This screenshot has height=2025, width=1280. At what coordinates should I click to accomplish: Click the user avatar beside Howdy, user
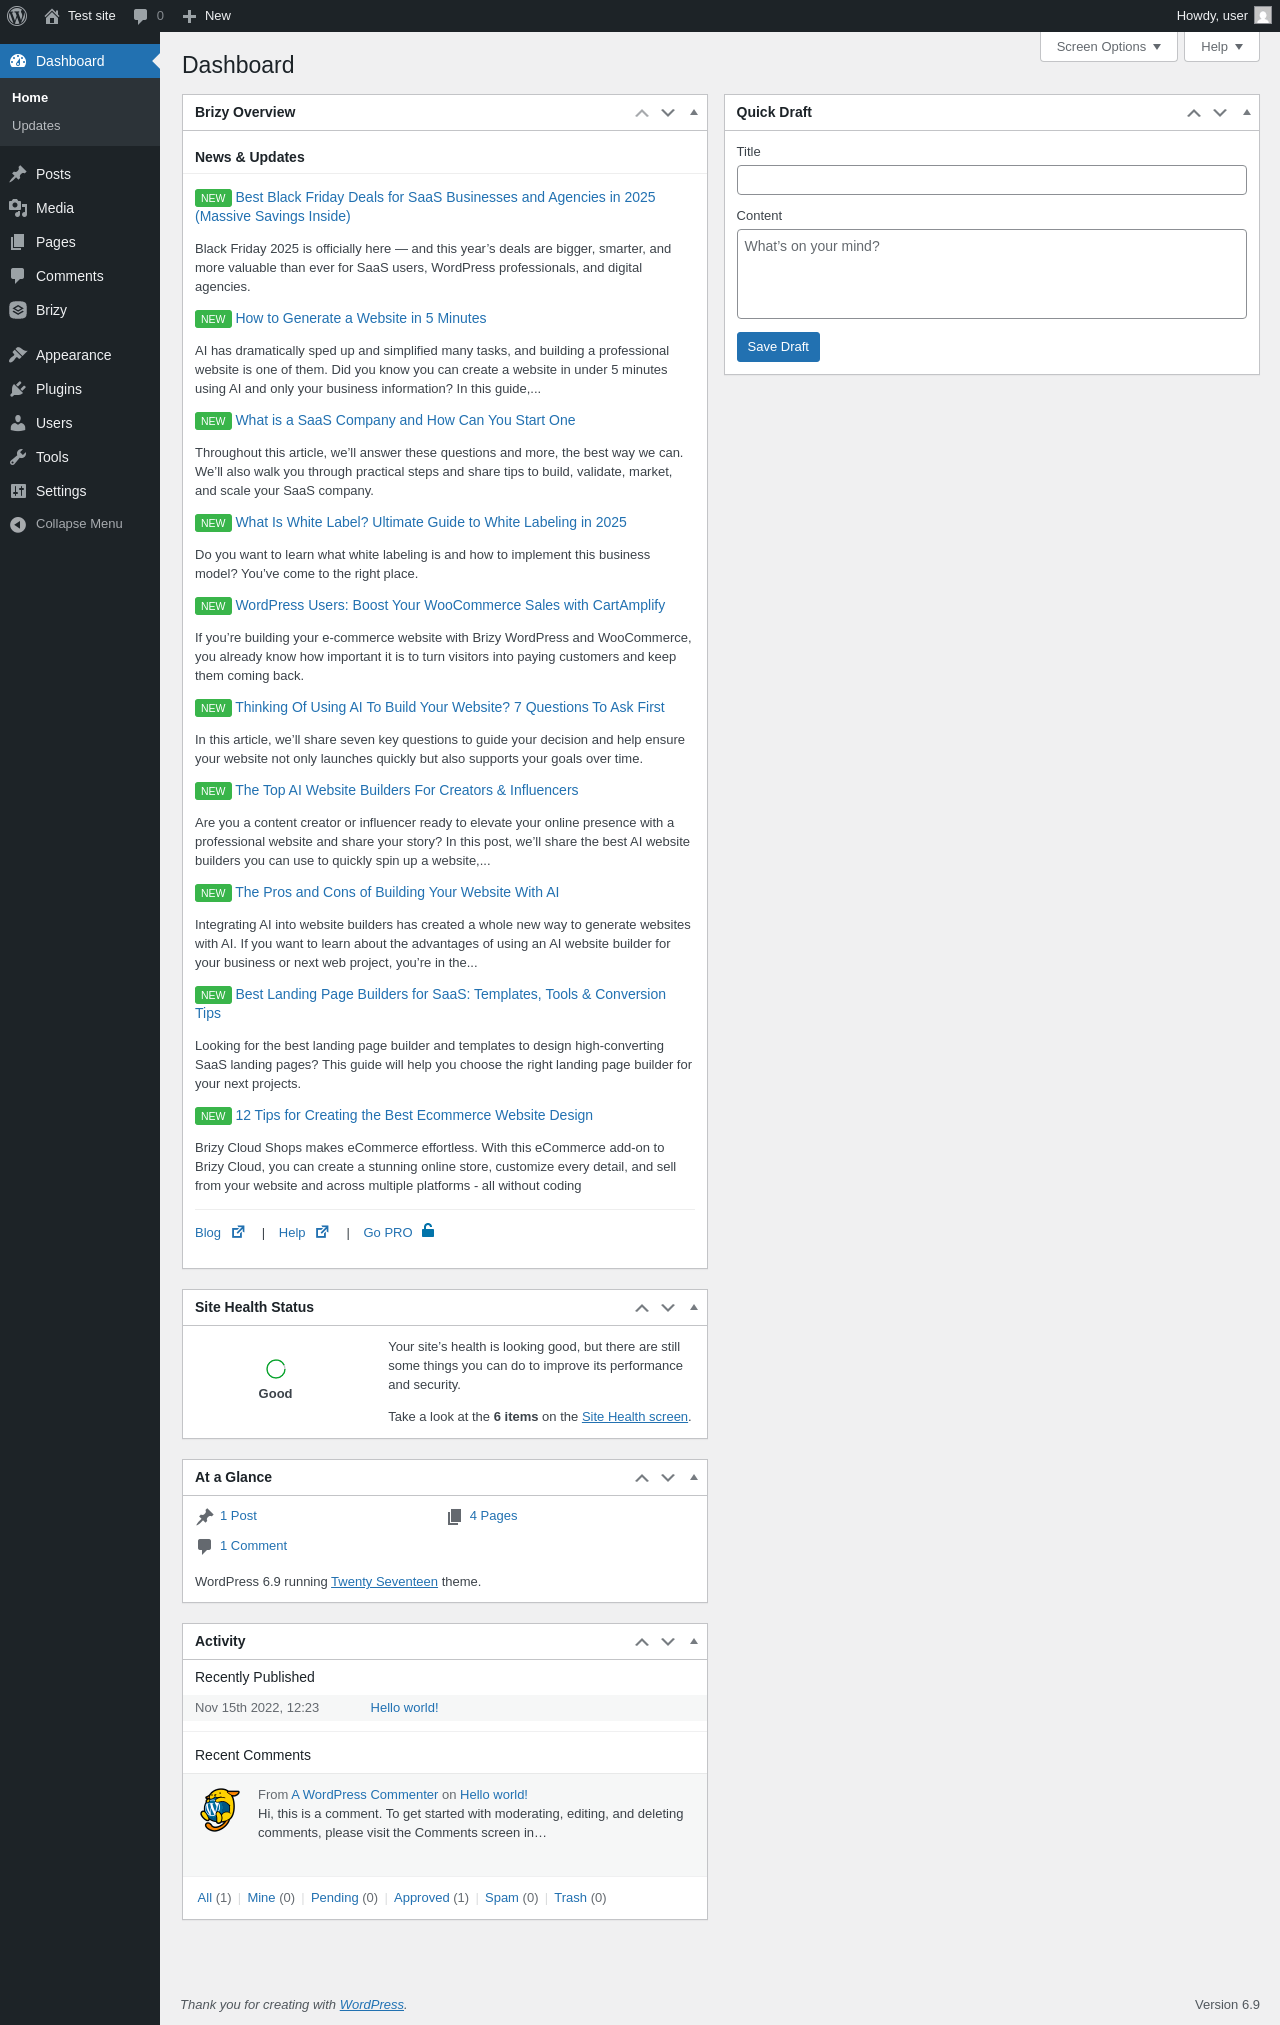[1263, 16]
